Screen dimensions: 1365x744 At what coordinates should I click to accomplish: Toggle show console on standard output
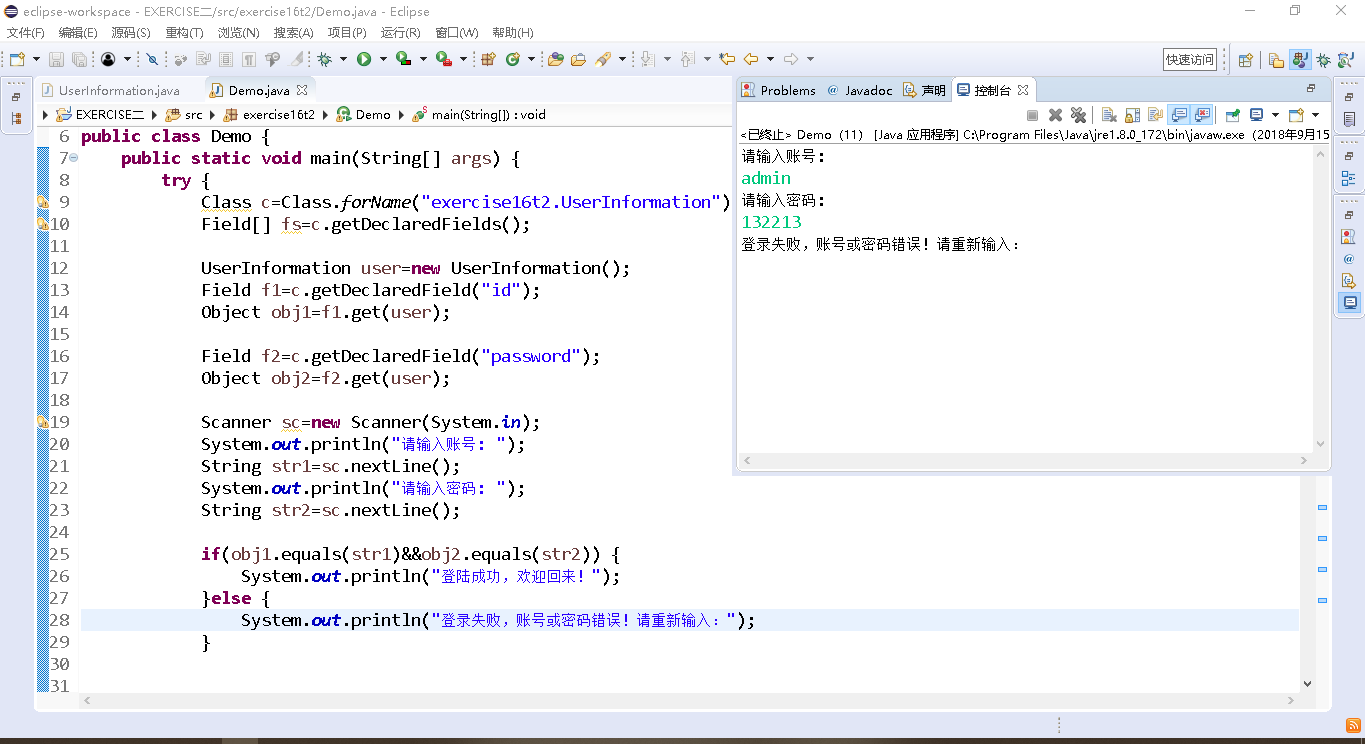pos(1179,115)
